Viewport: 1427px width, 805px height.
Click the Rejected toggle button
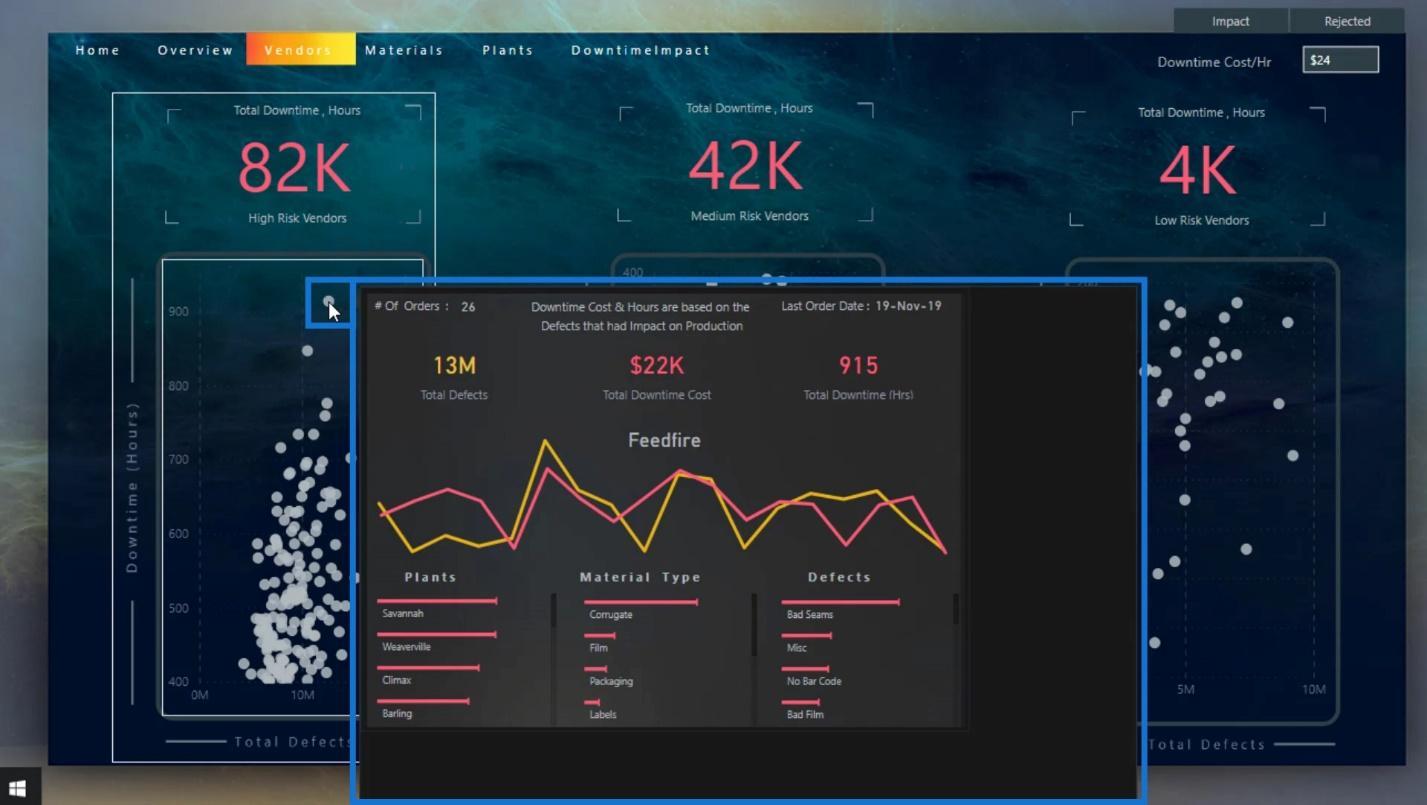pos(1347,21)
